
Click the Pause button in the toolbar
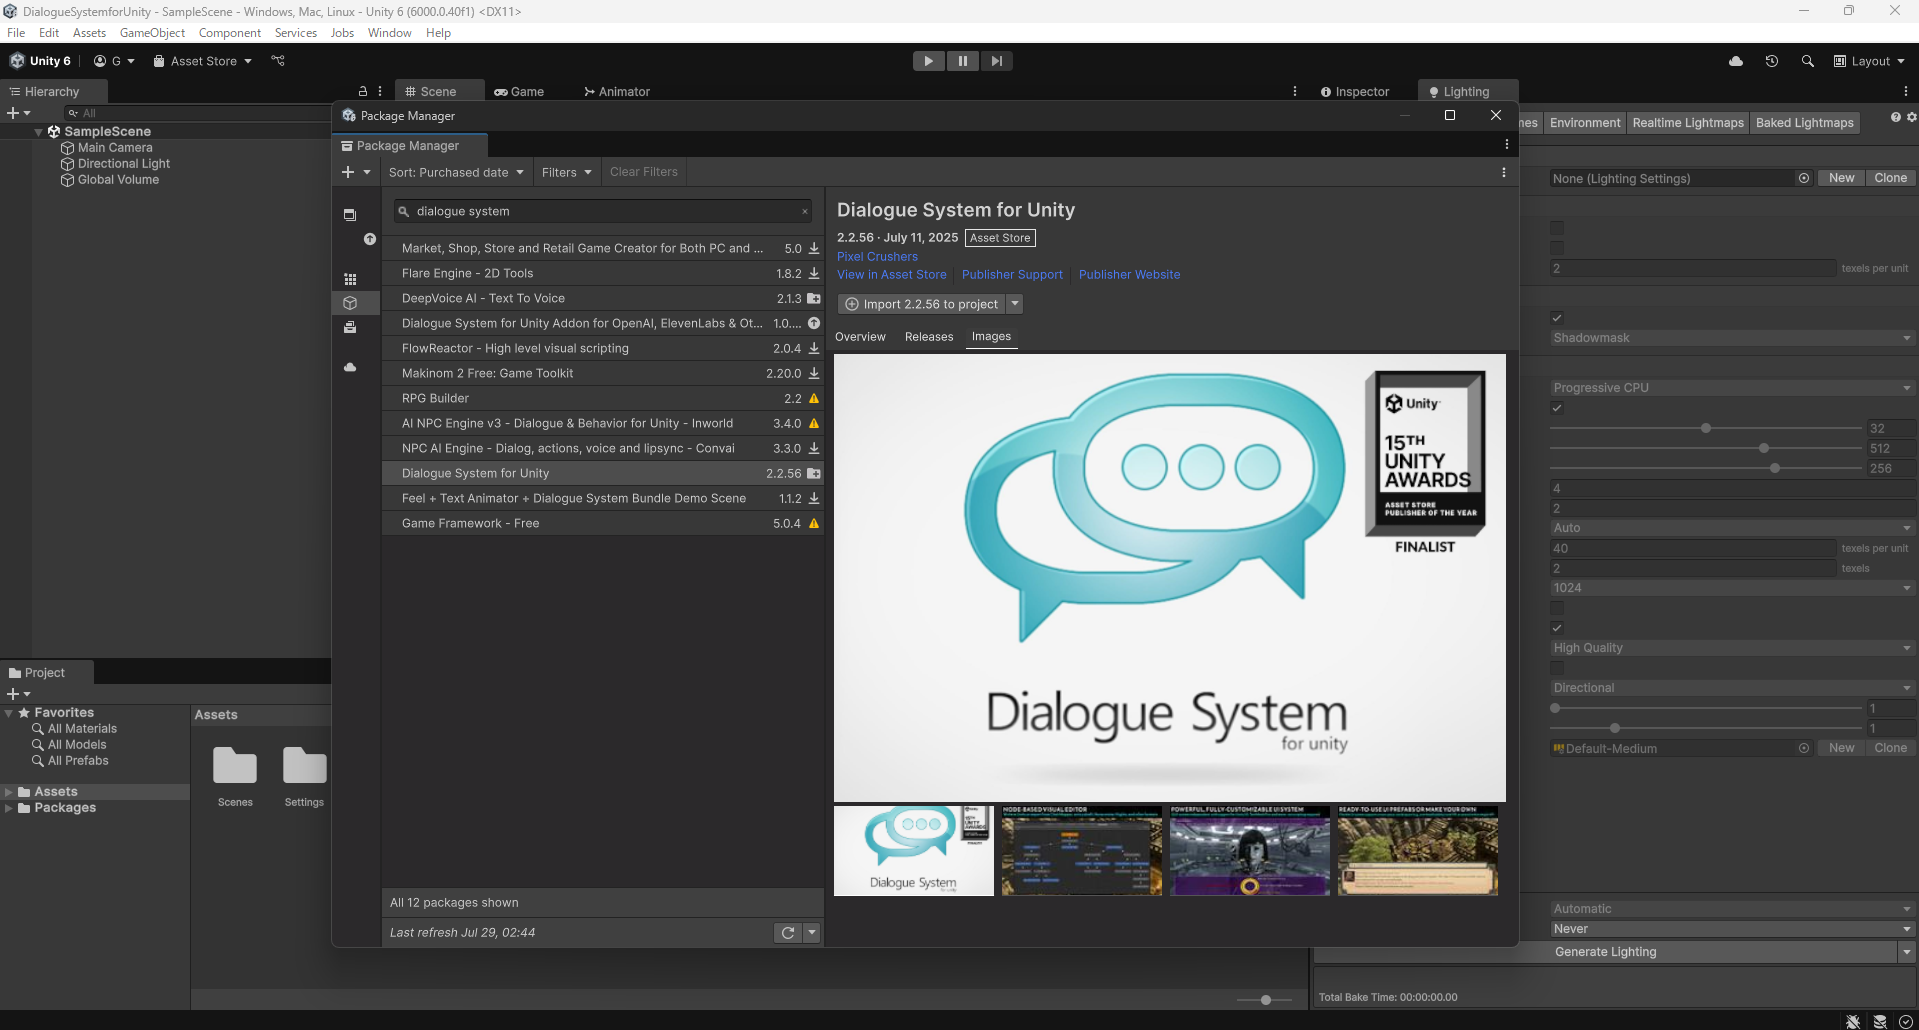(962, 61)
